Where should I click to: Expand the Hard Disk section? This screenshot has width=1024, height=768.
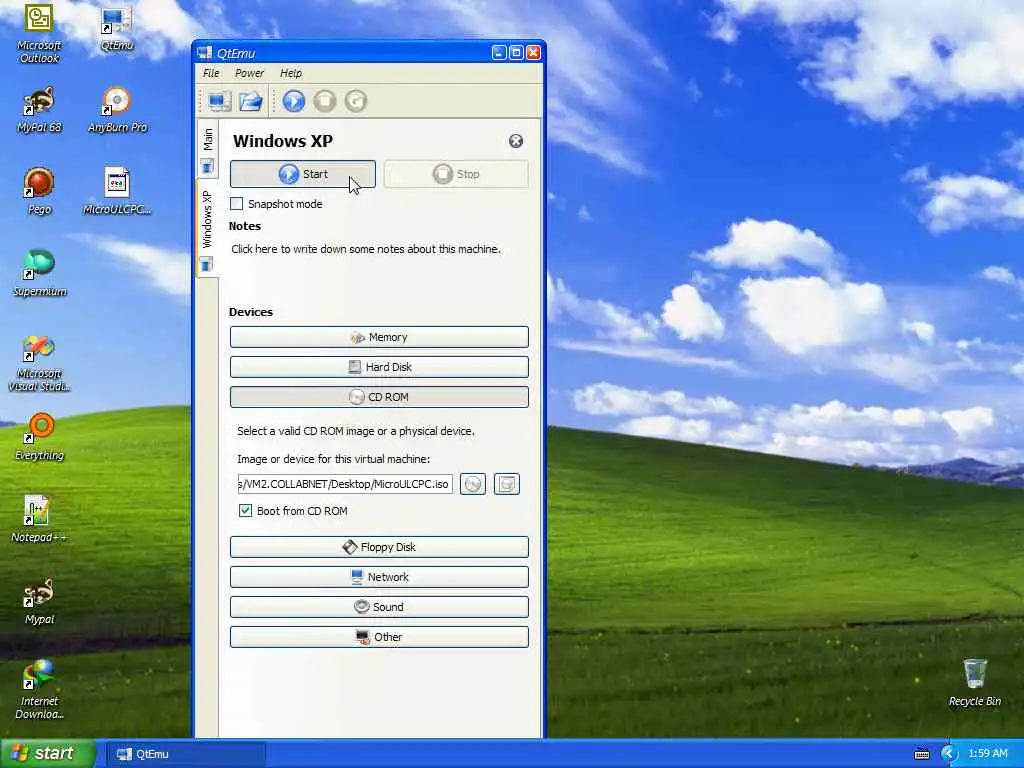[379, 367]
